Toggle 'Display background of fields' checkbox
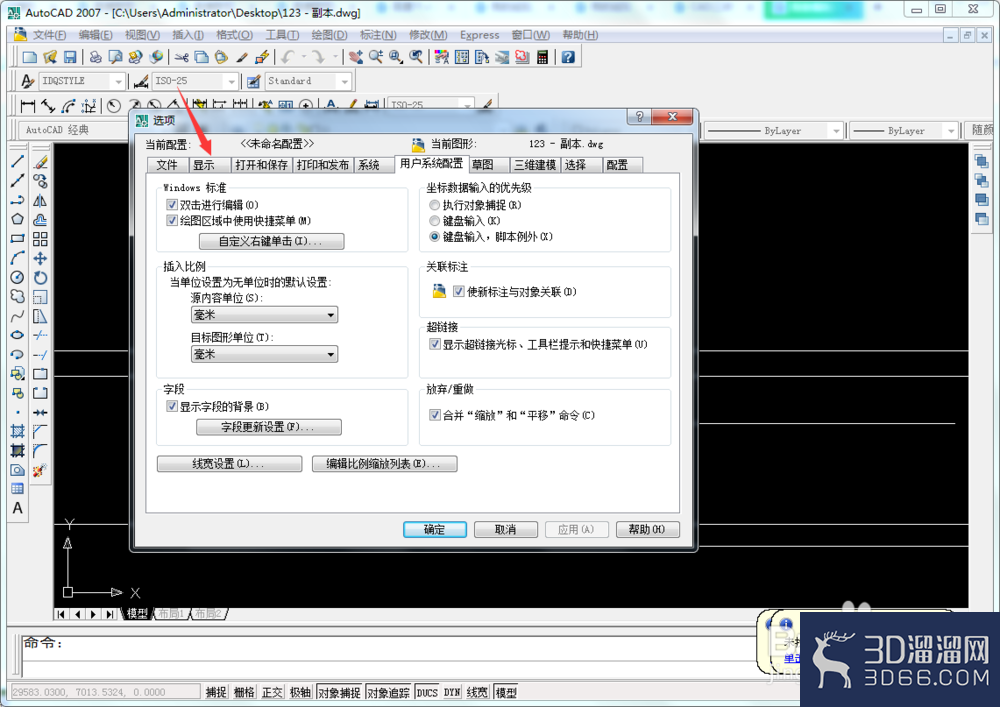 172,406
